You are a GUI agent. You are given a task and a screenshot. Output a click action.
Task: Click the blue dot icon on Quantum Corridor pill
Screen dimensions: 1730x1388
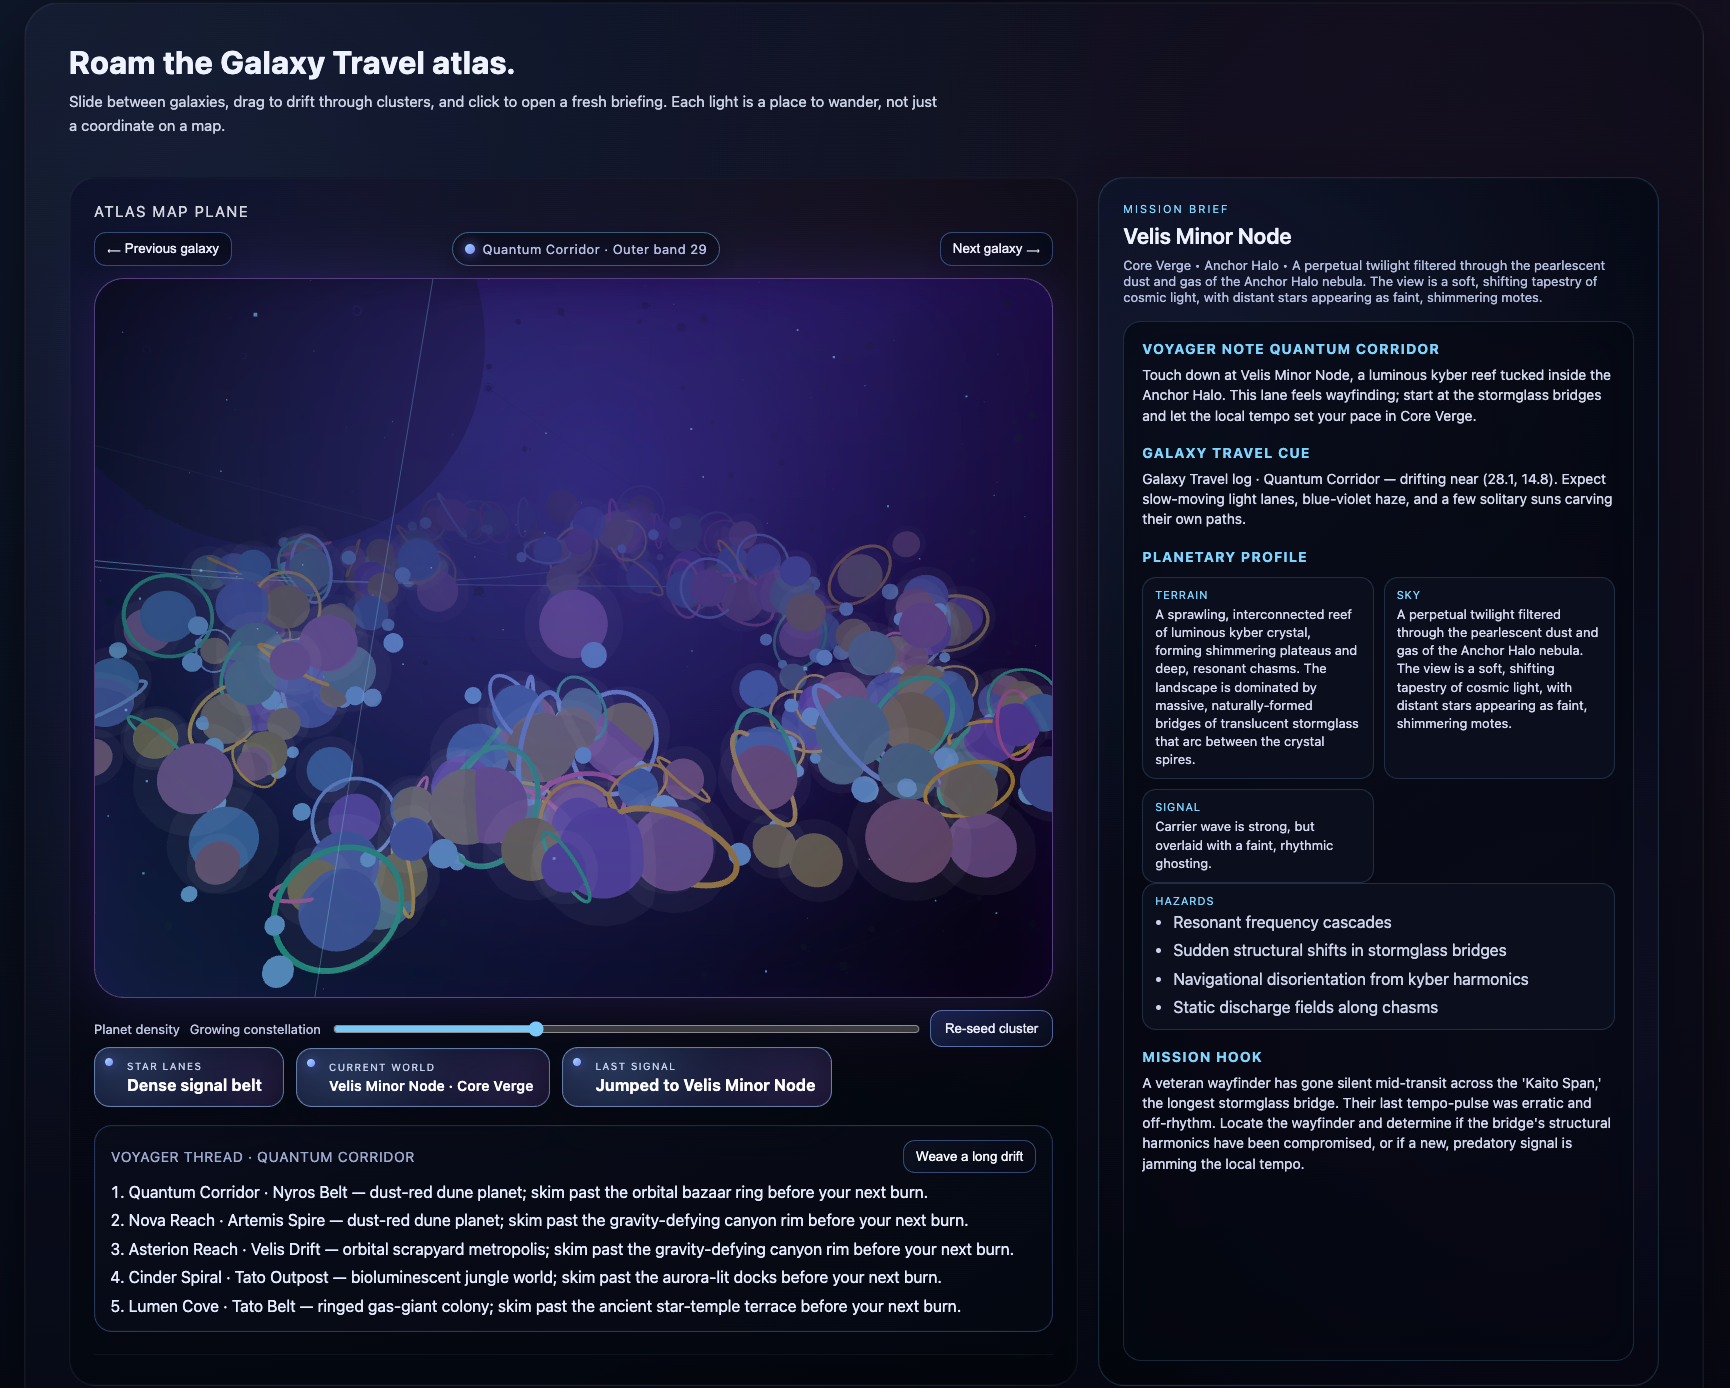(x=472, y=248)
